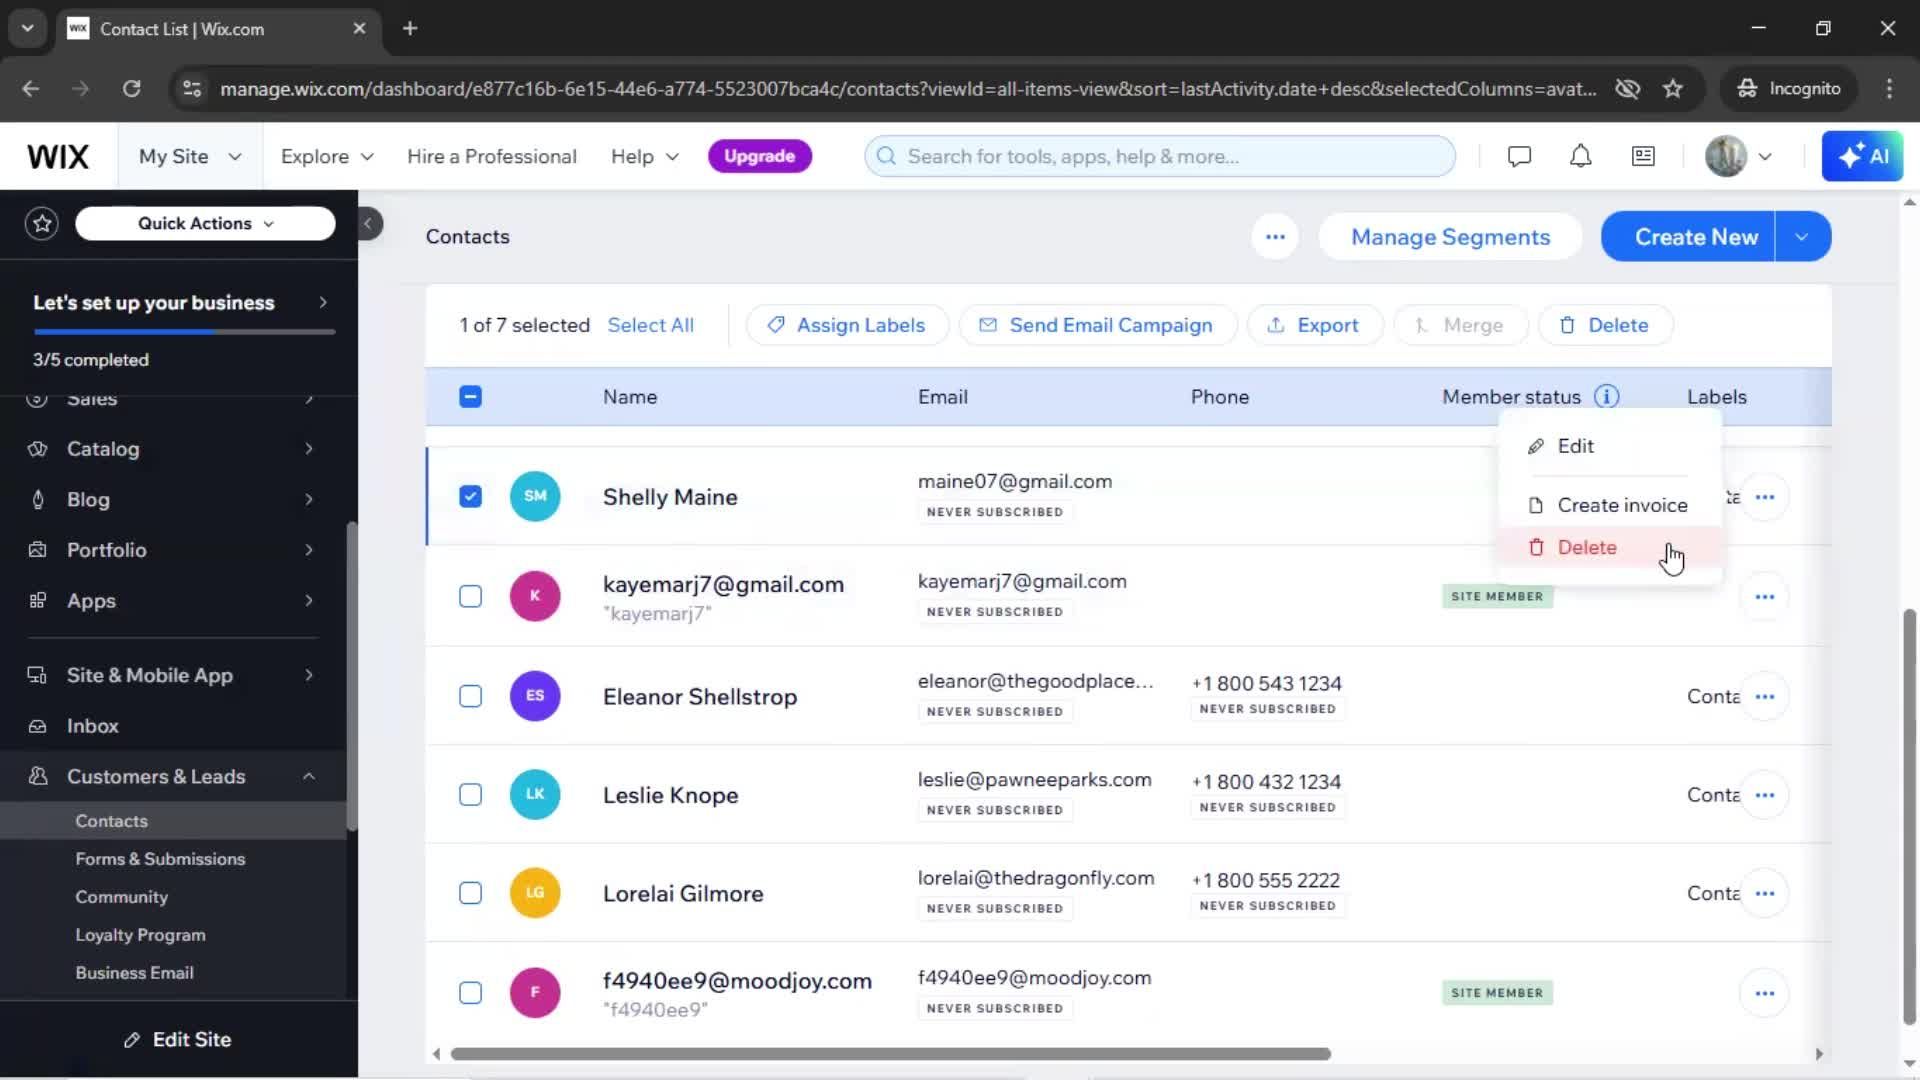The width and height of the screenshot is (1920, 1080).
Task: Expand the Blog sidebar section
Action: click(171, 499)
